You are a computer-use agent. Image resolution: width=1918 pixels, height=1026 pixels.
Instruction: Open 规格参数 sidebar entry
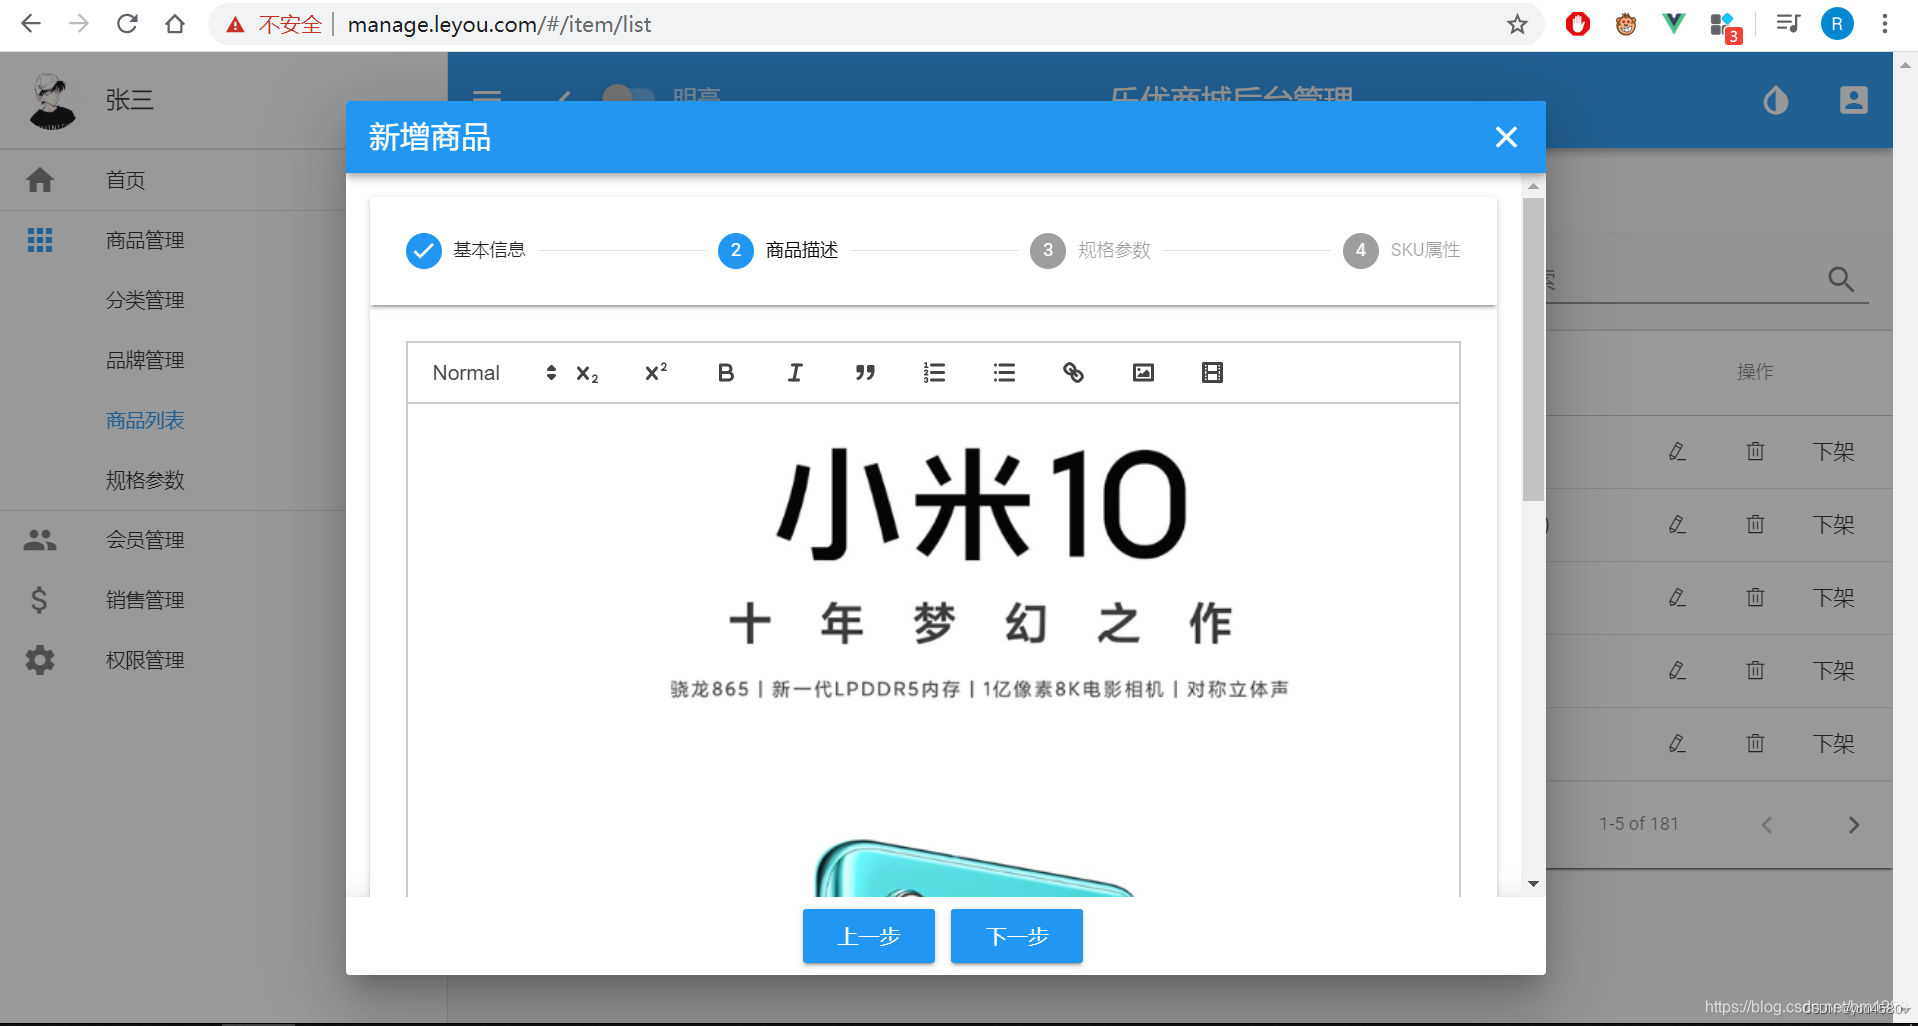click(145, 480)
